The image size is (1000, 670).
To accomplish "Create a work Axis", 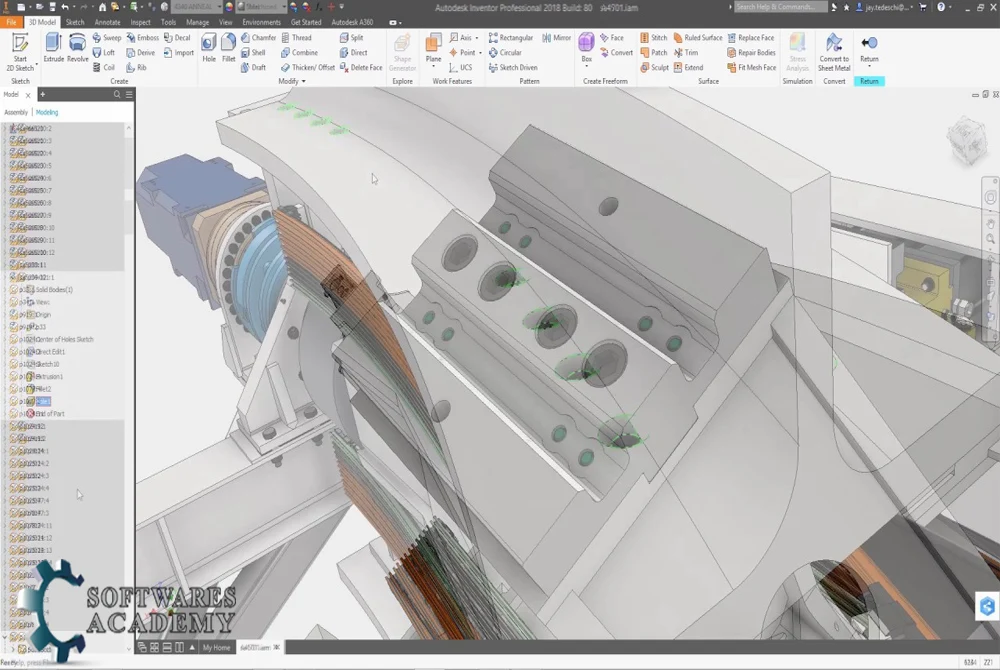I will click(460, 38).
